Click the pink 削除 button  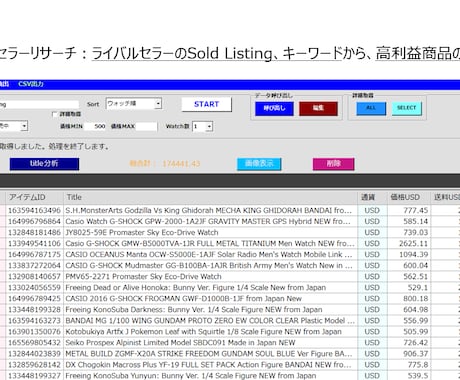coord(333,164)
